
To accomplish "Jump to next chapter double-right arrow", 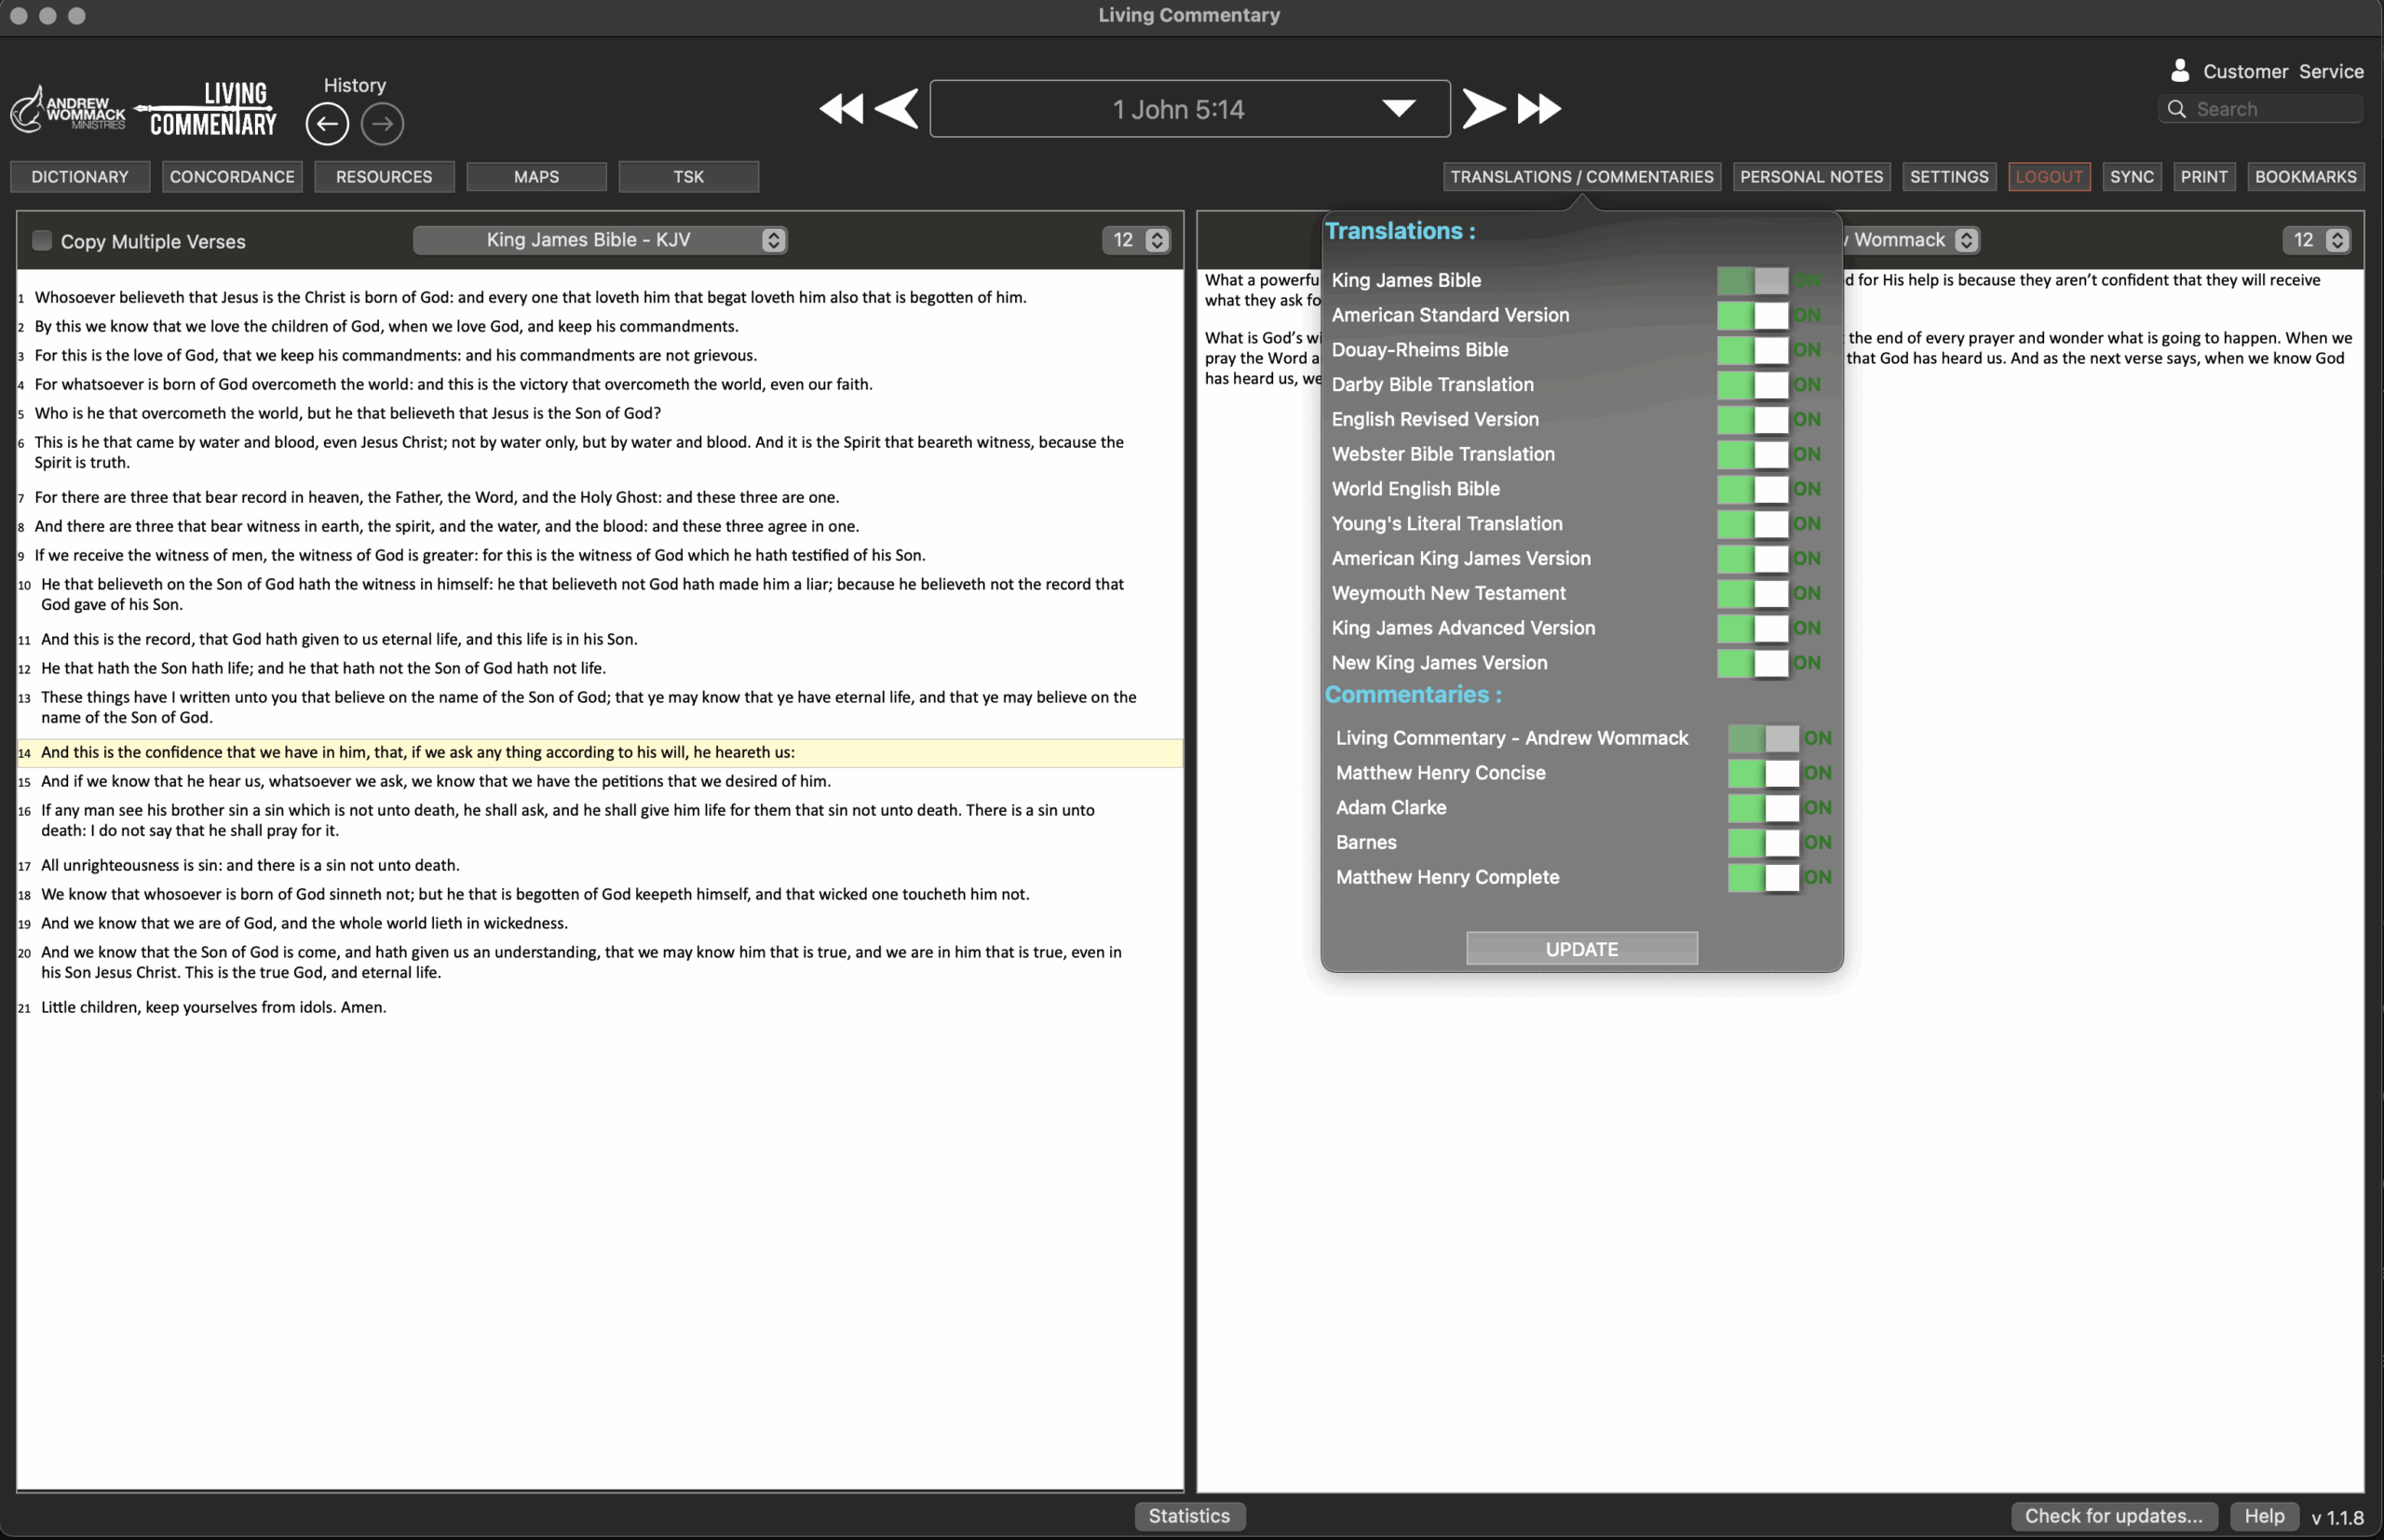I will (x=1539, y=108).
